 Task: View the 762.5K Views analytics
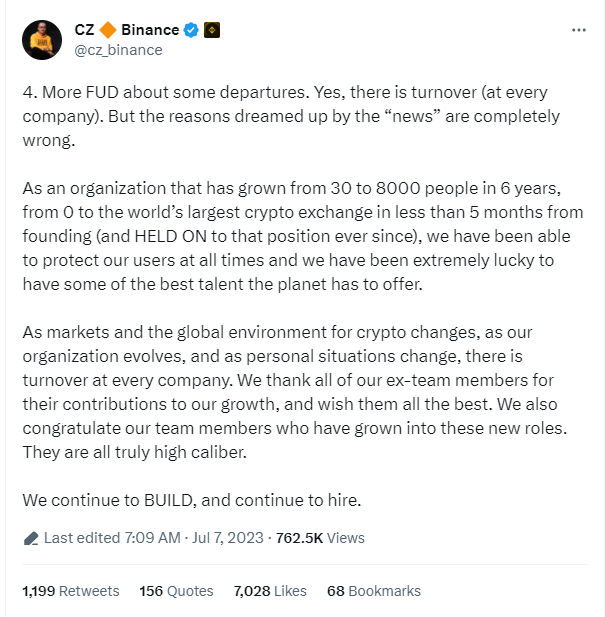pos(321,538)
